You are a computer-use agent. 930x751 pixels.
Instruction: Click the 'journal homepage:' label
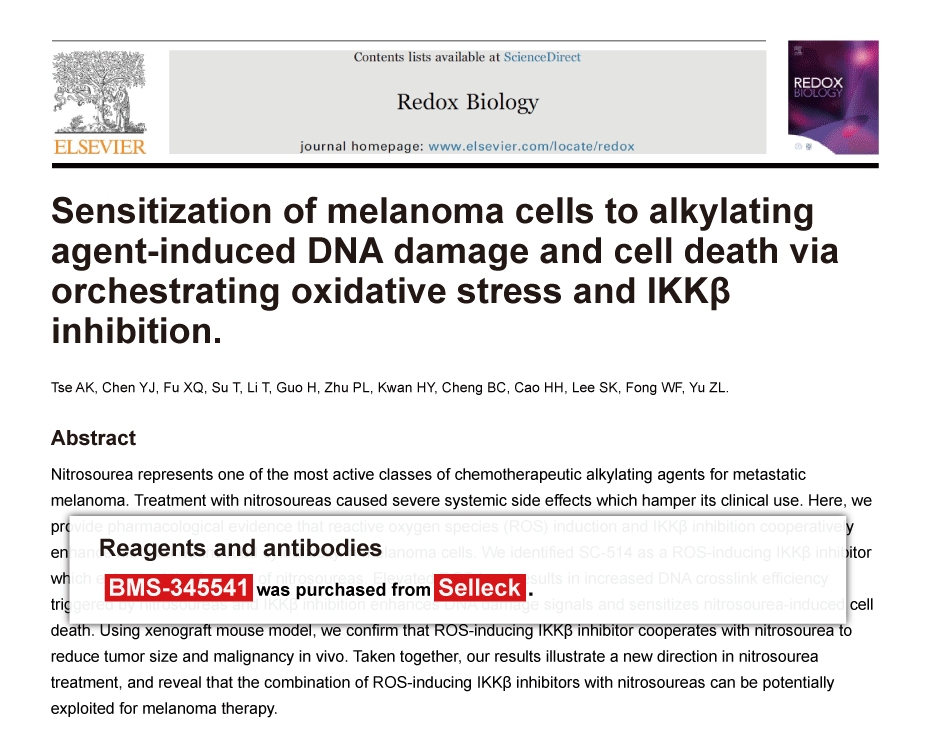pyautogui.click(x=360, y=146)
